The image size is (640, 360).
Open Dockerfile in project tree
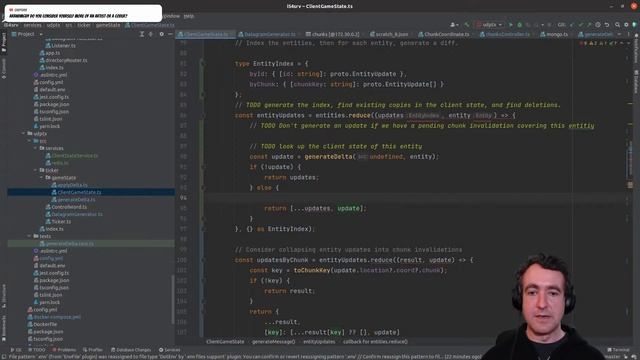point(44,324)
